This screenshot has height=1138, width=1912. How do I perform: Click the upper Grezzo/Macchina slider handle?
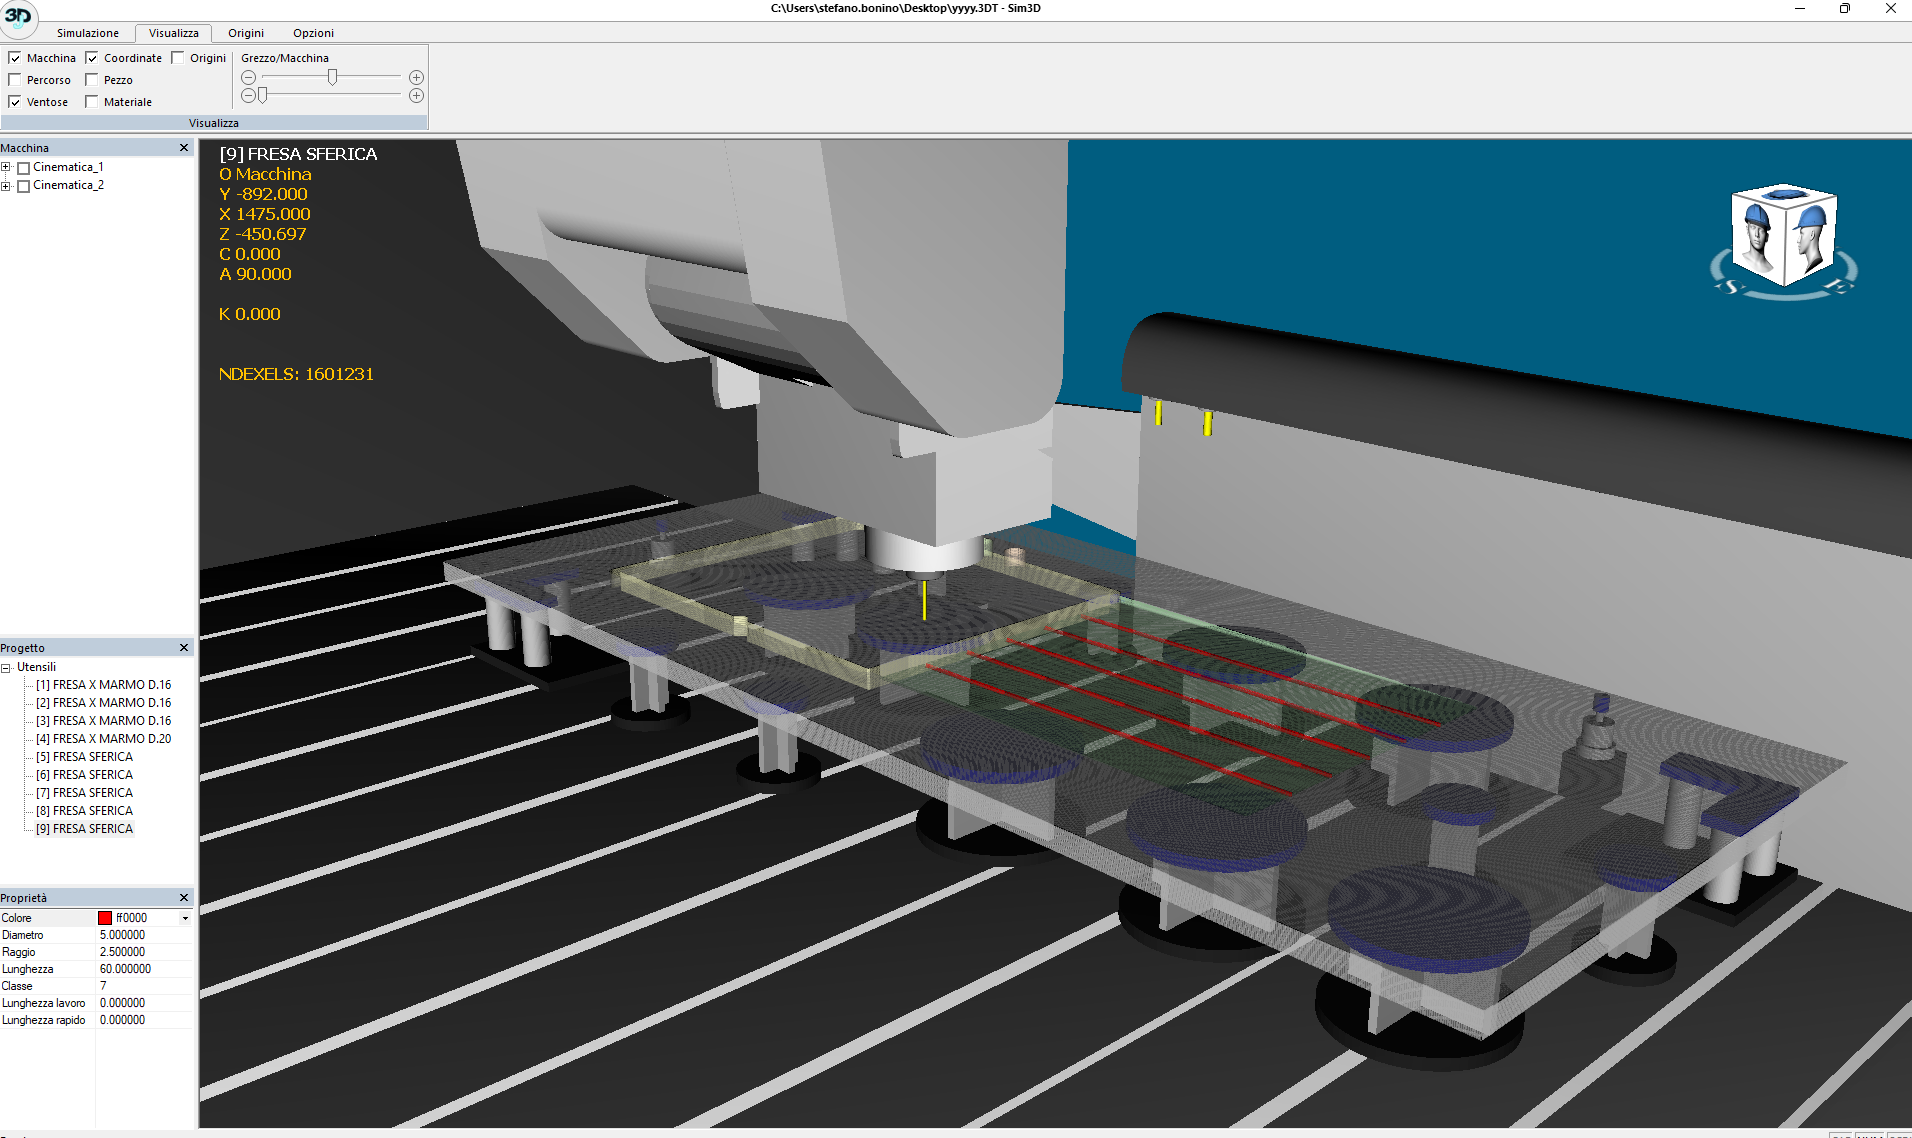click(x=333, y=78)
